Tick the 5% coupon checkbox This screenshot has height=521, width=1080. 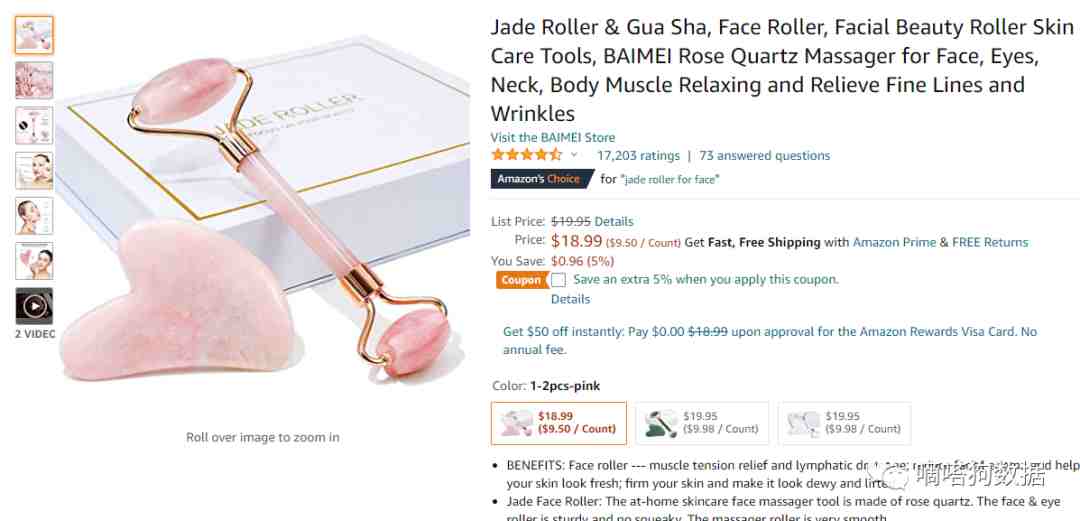[559, 280]
